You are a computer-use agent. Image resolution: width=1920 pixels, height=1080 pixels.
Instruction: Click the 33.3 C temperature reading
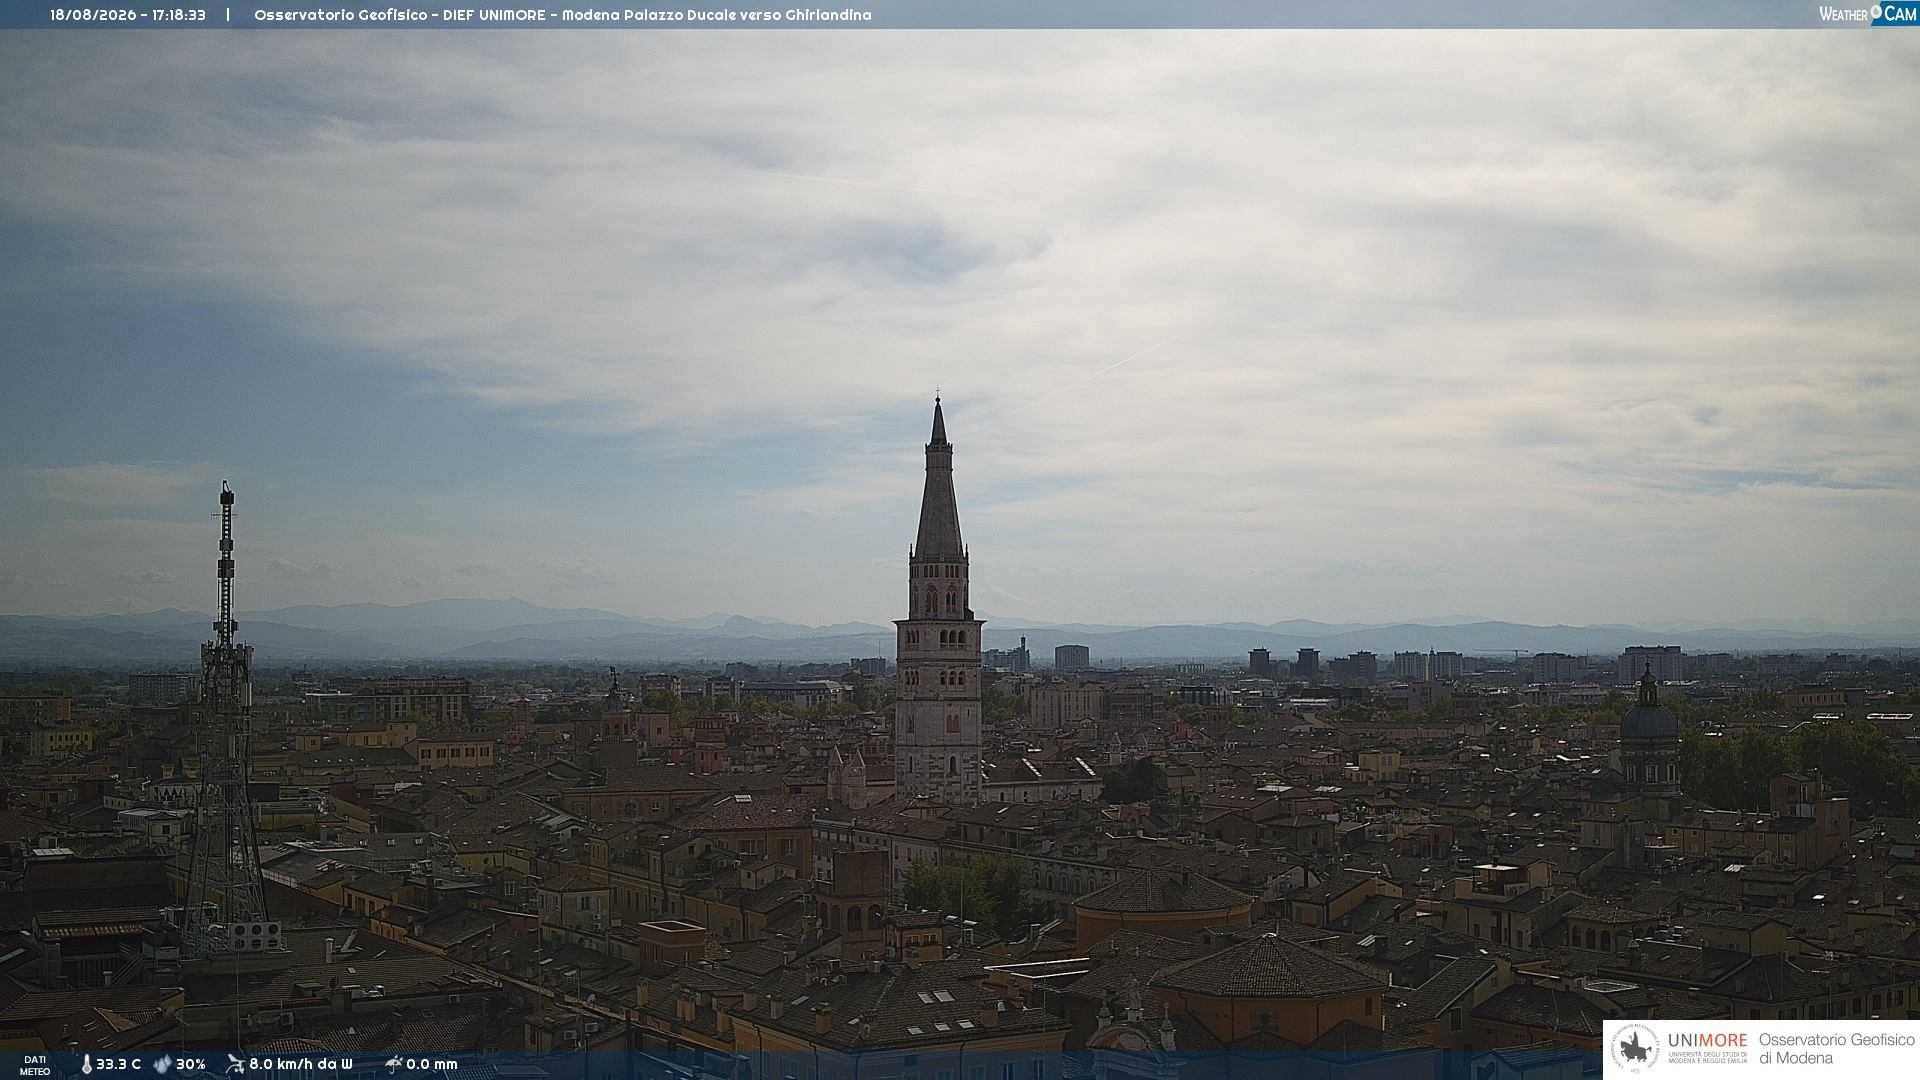(x=118, y=1065)
